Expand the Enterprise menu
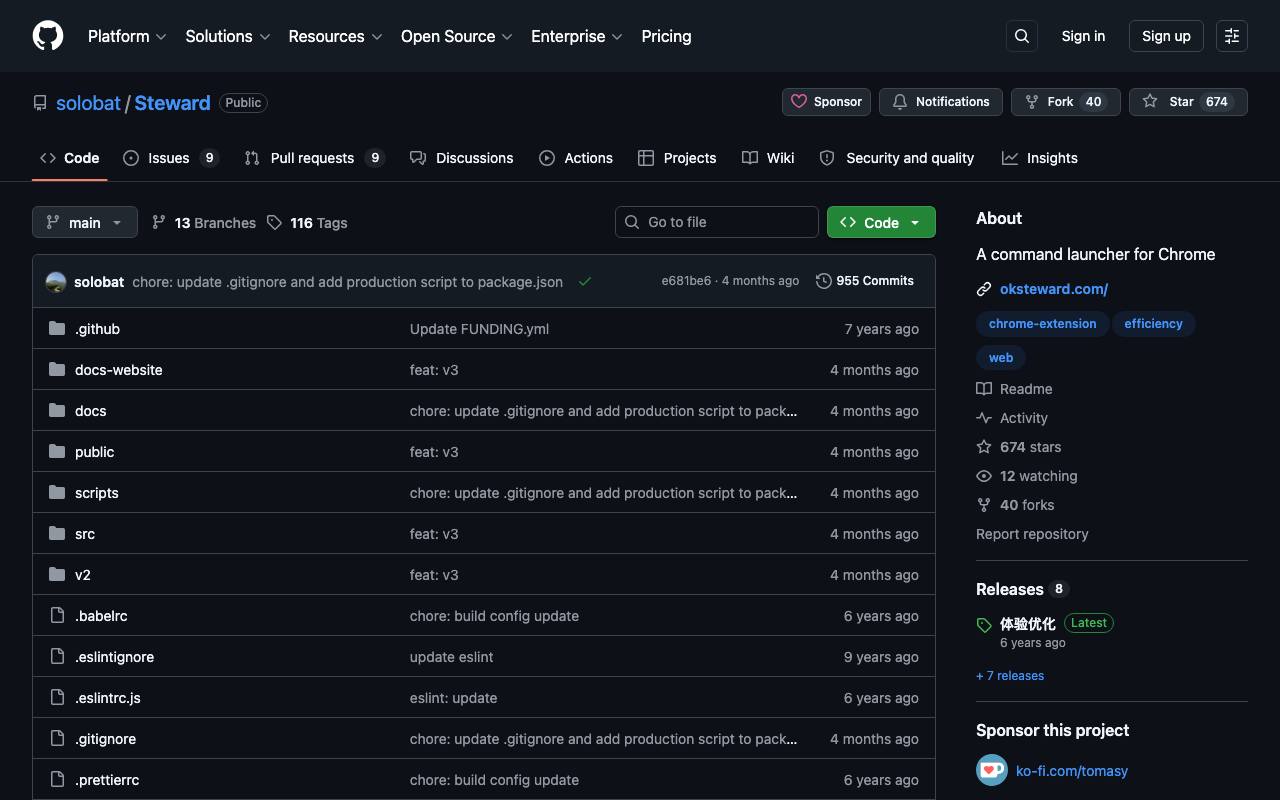Image resolution: width=1280 pixels, height=800 pixels. pos(577,36)
